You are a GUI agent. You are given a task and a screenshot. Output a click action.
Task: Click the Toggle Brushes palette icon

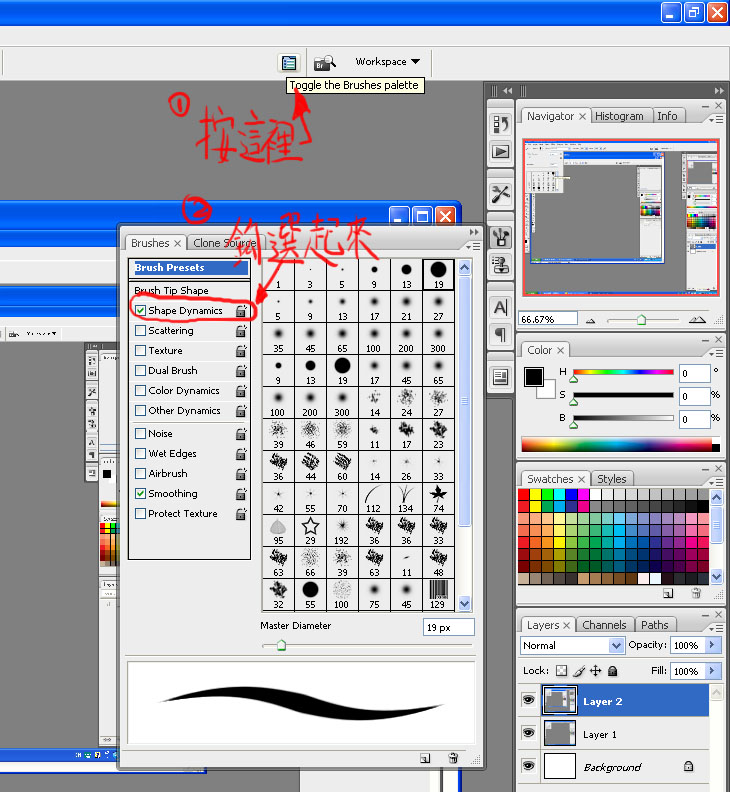tap(288, 62)
